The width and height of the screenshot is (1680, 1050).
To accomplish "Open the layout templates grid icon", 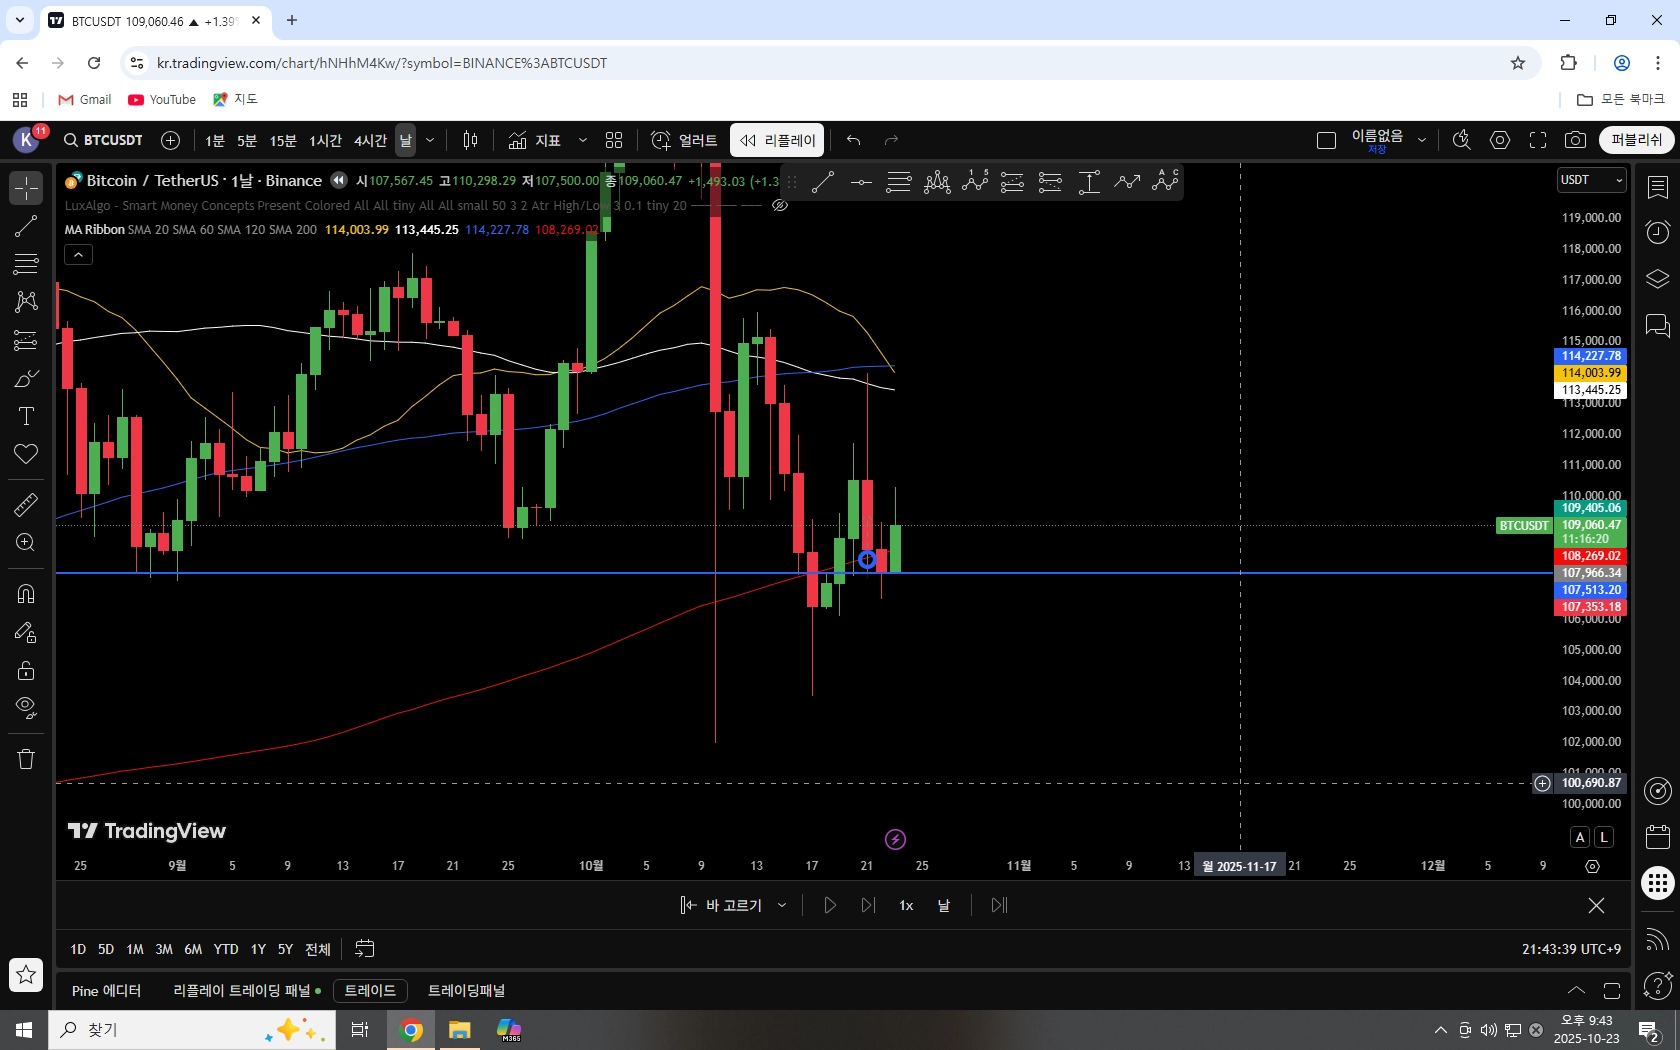I will pos(614,141).
